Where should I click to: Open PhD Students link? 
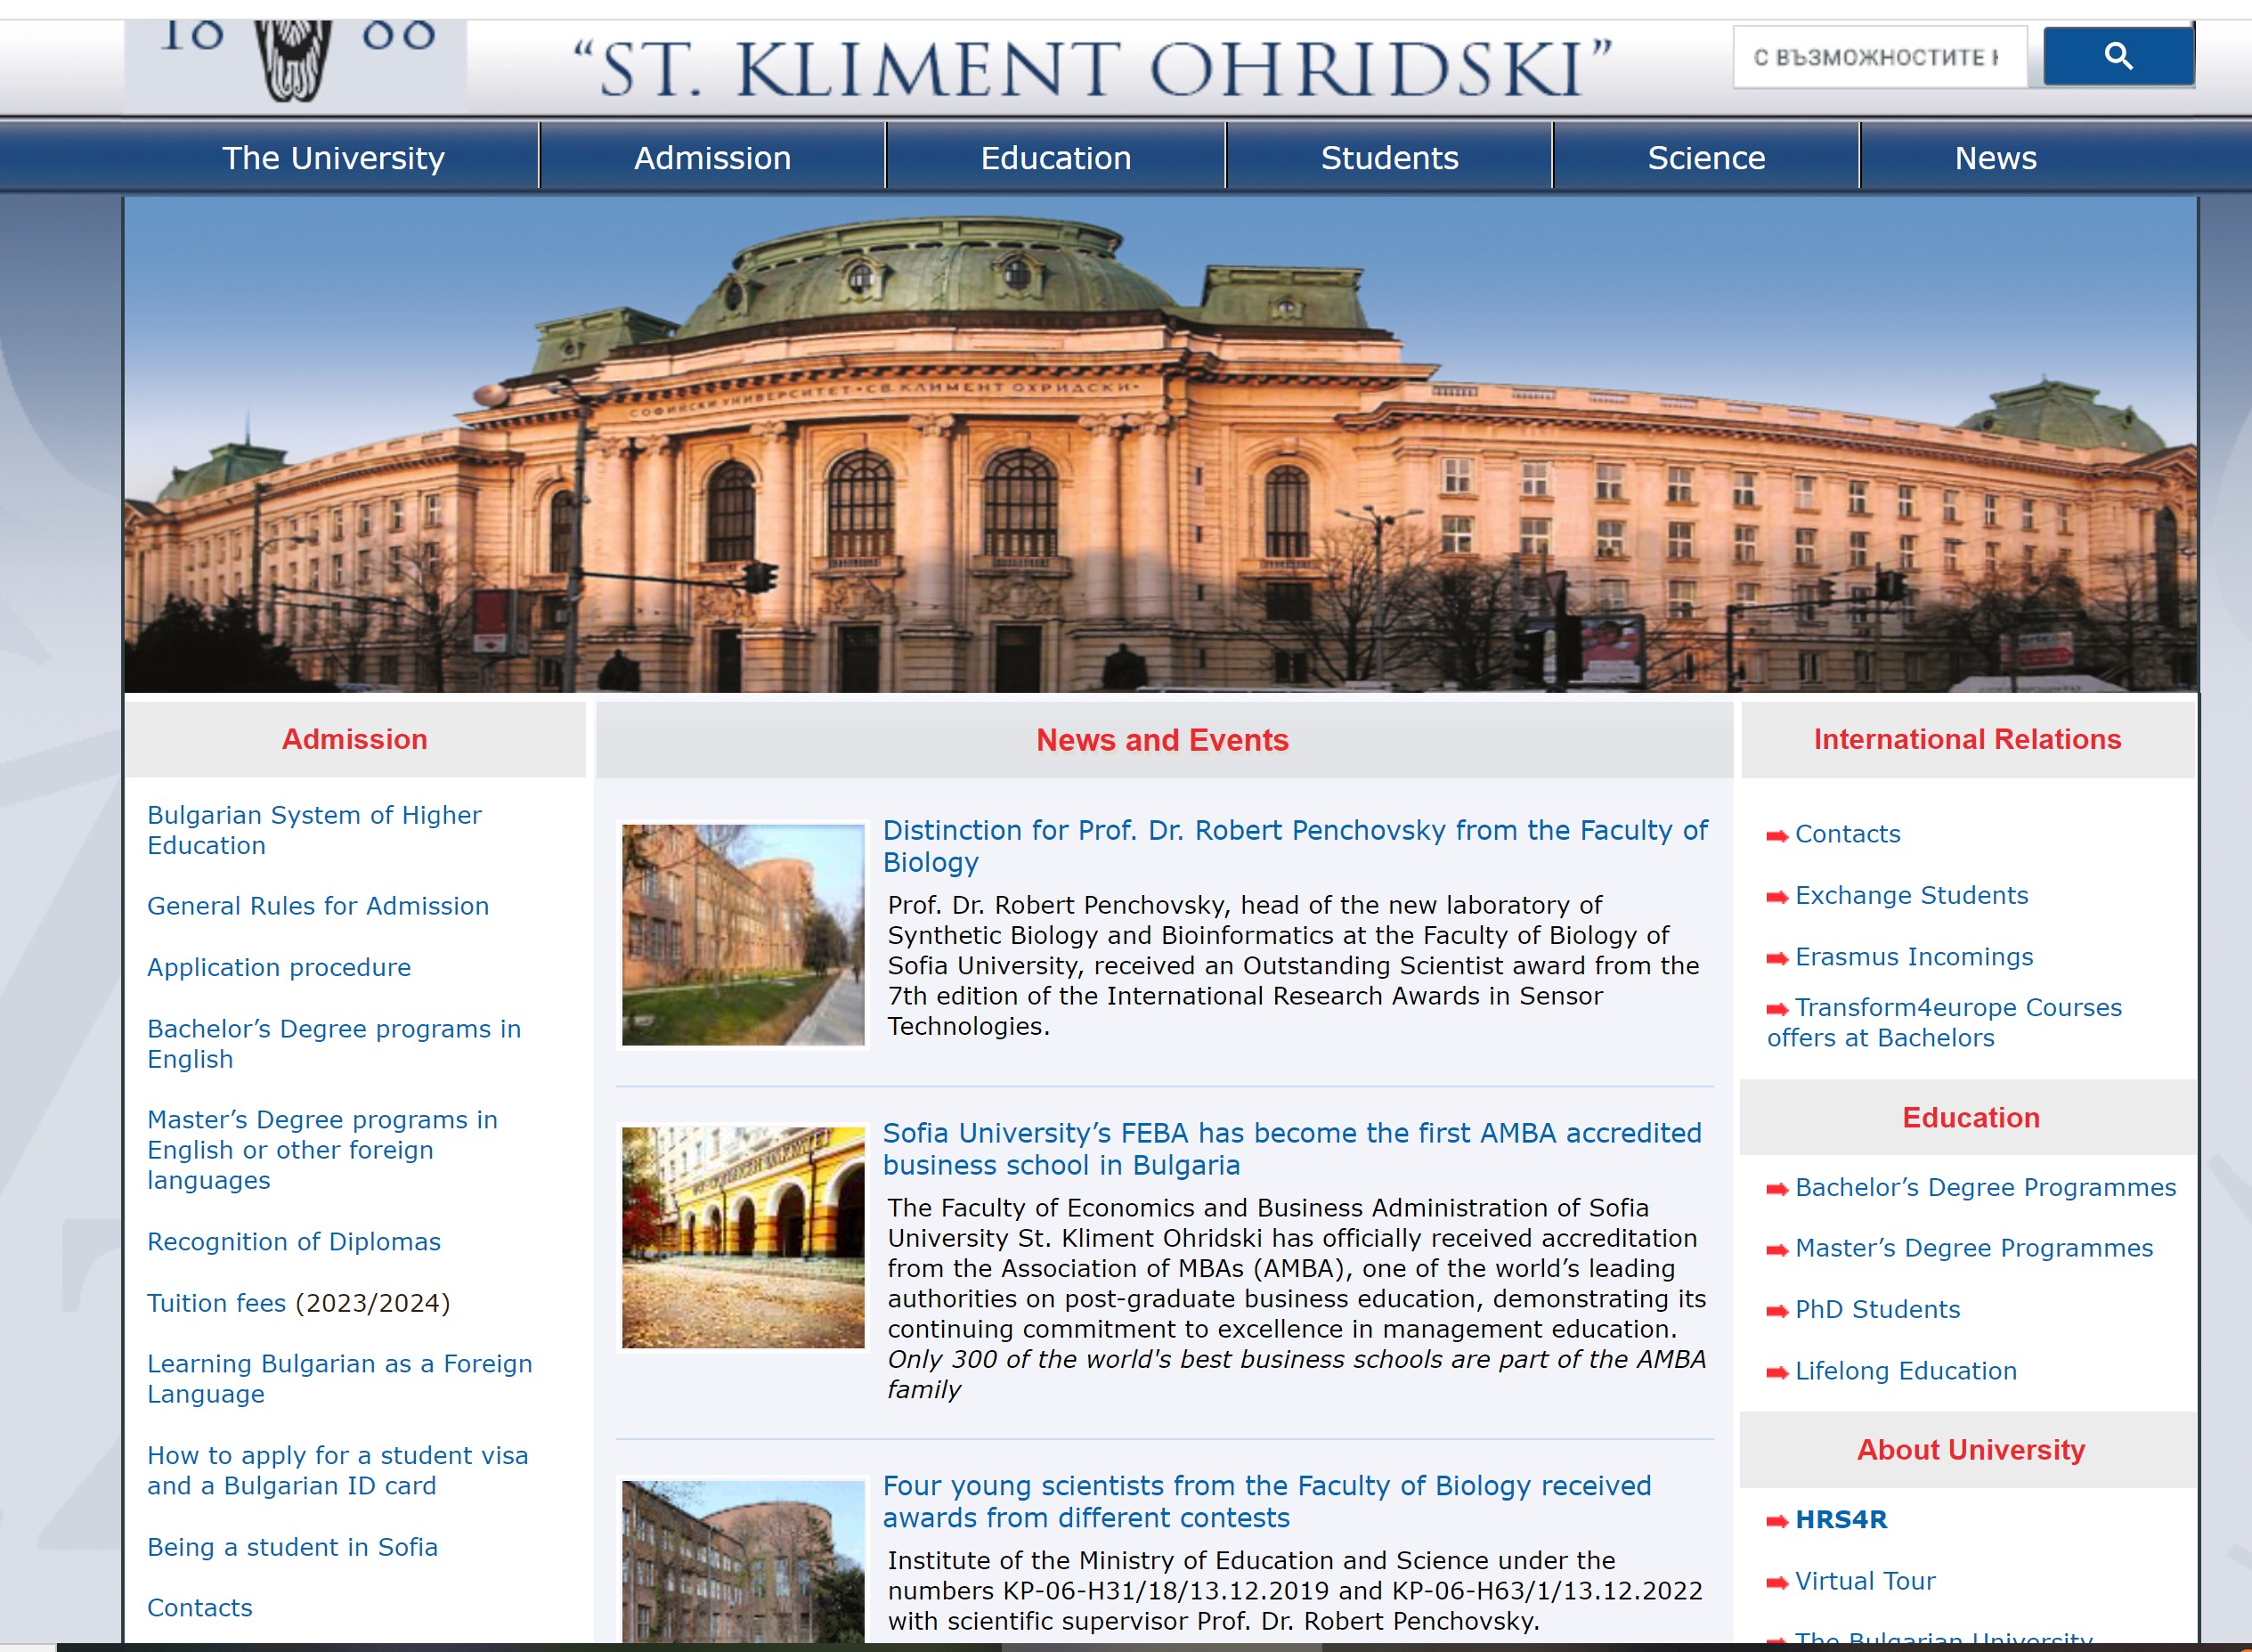[x=1877, y=1310]
